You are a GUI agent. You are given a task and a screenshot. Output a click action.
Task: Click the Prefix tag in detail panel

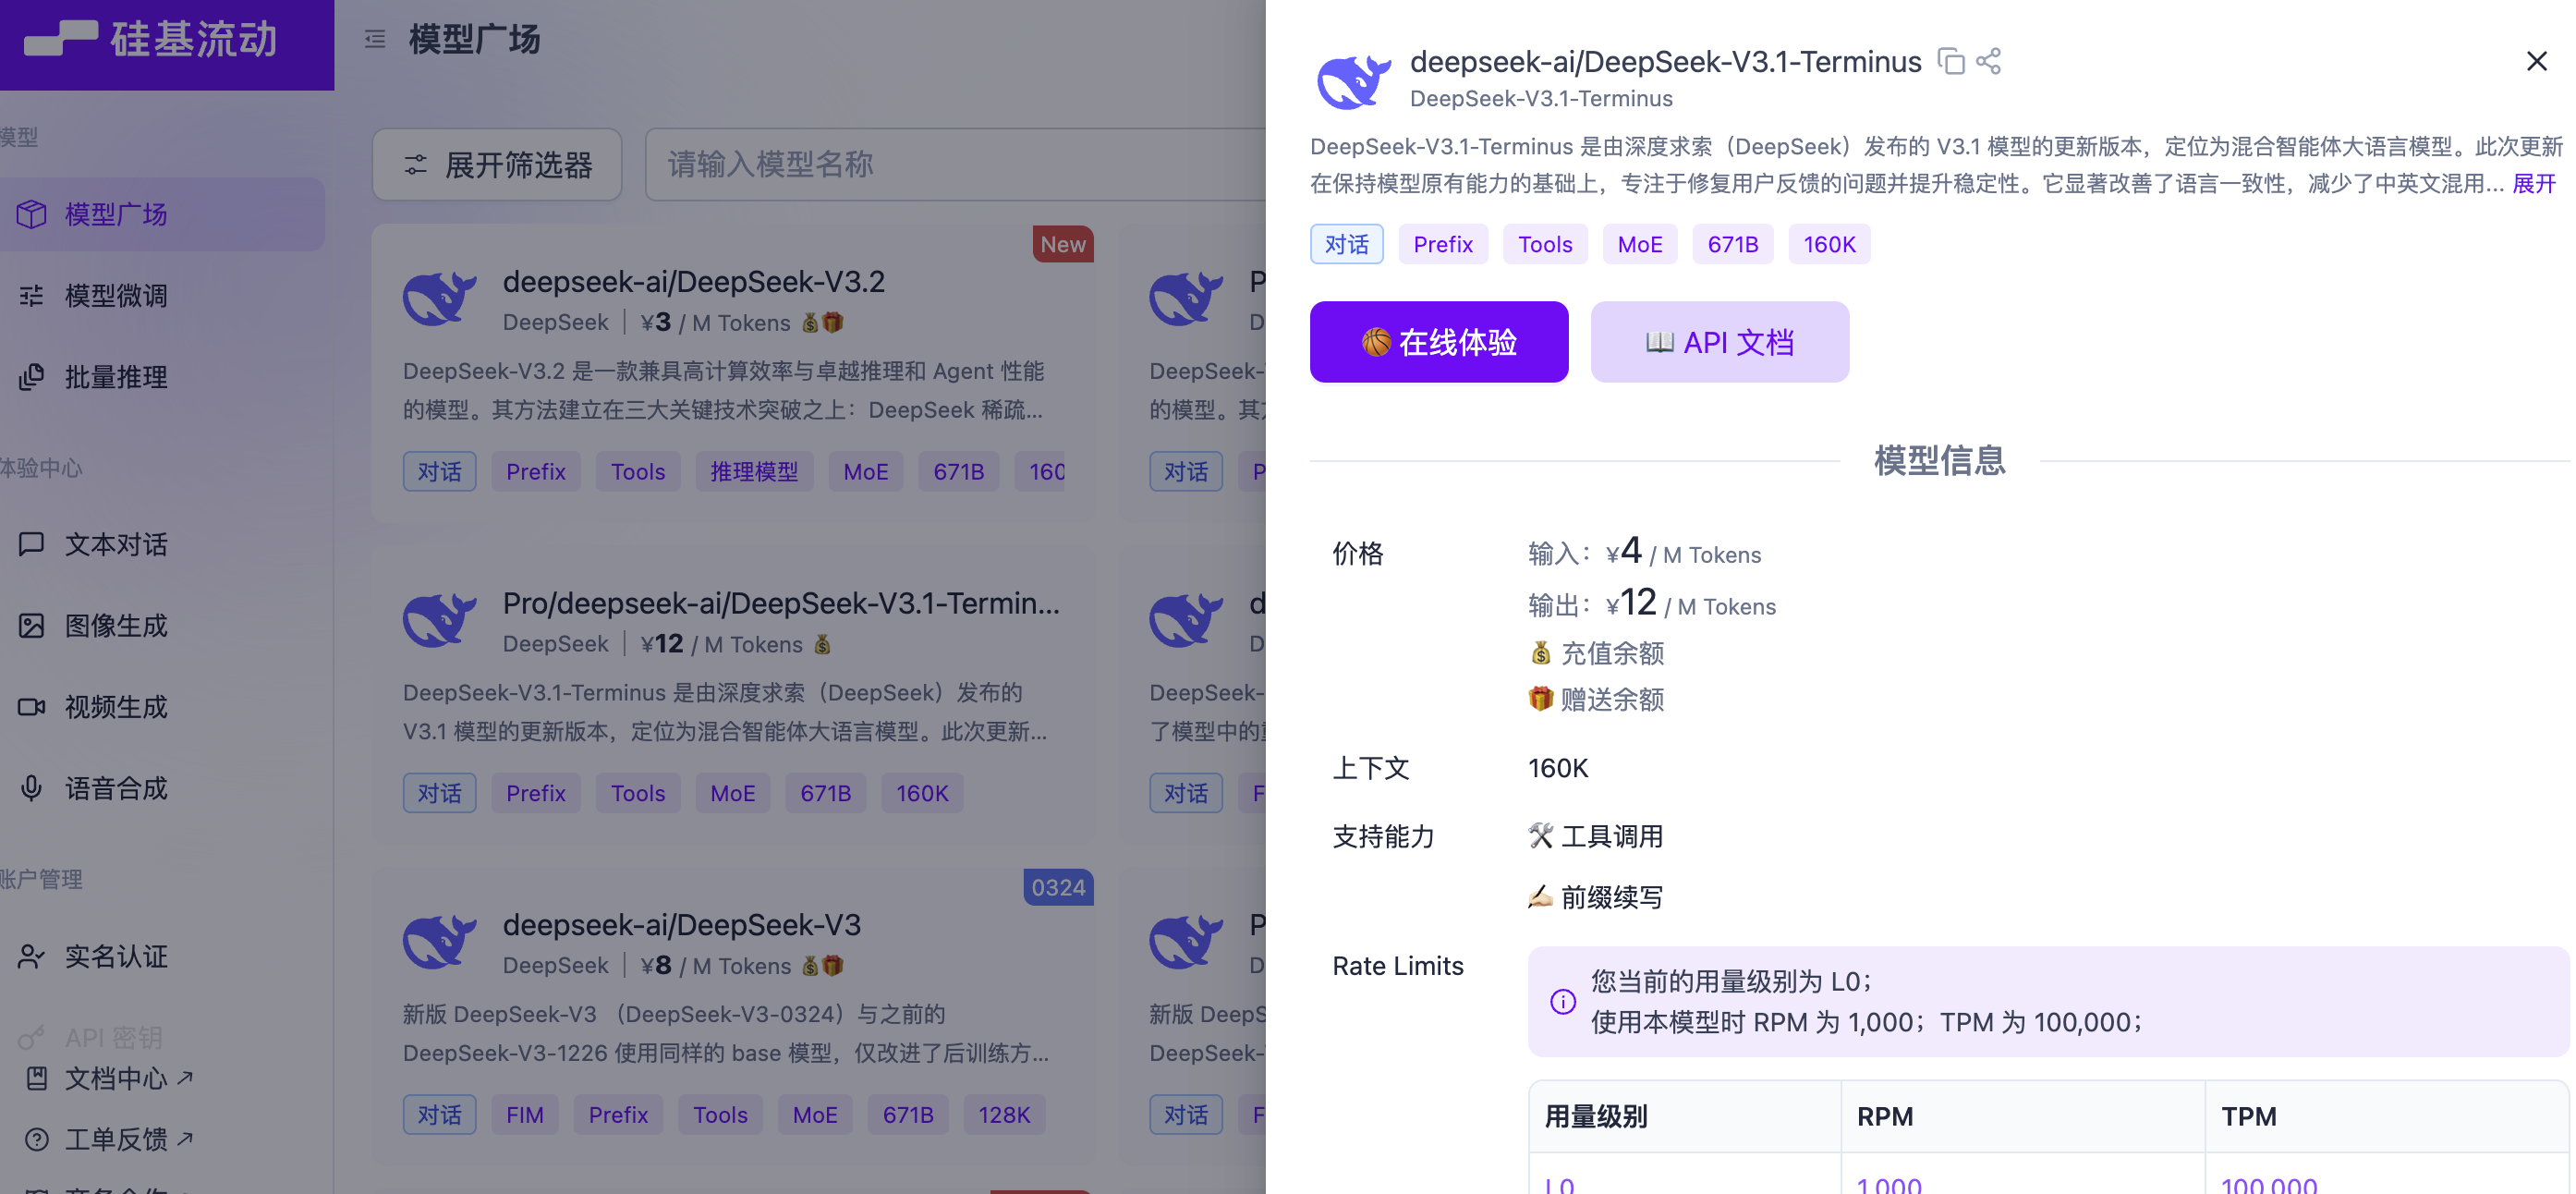(1442, 244)
